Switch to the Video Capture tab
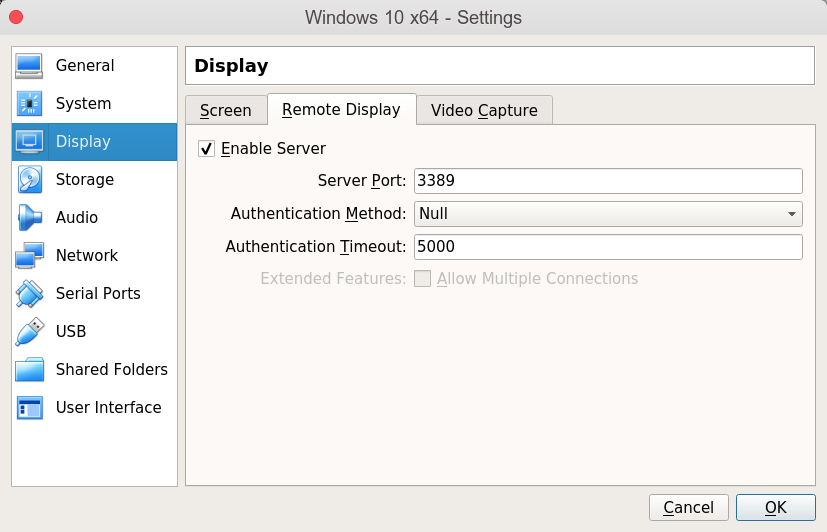 484,110
